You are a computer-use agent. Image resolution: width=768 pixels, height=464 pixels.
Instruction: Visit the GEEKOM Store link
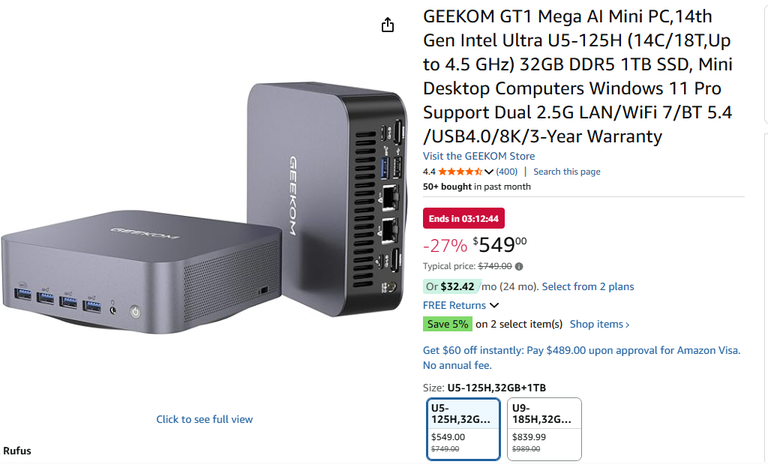[x=479, y=156]
